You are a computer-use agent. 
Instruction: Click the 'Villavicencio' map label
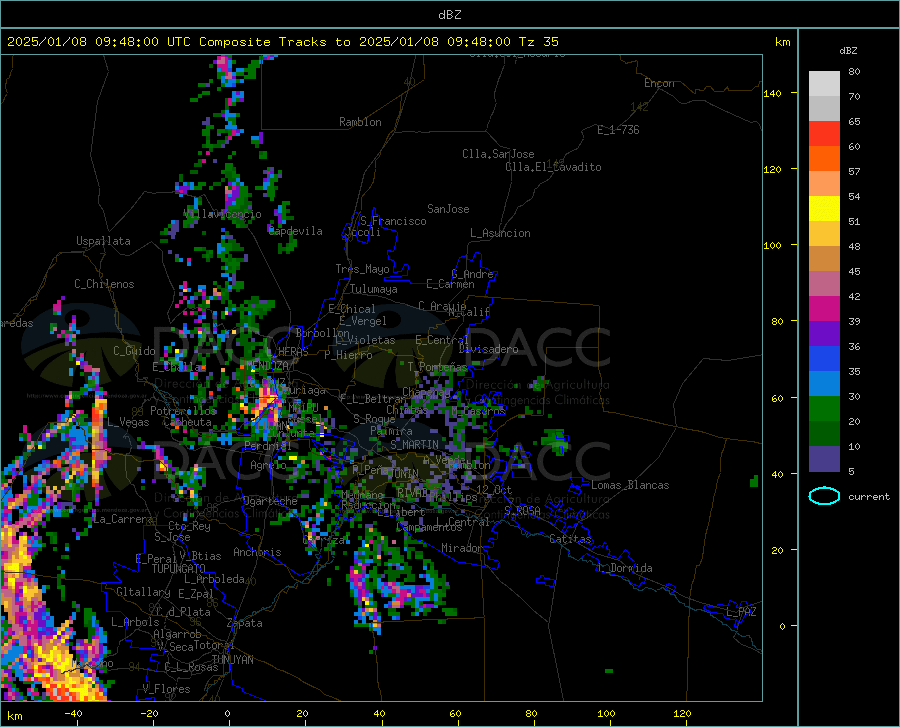click(223, 214)
